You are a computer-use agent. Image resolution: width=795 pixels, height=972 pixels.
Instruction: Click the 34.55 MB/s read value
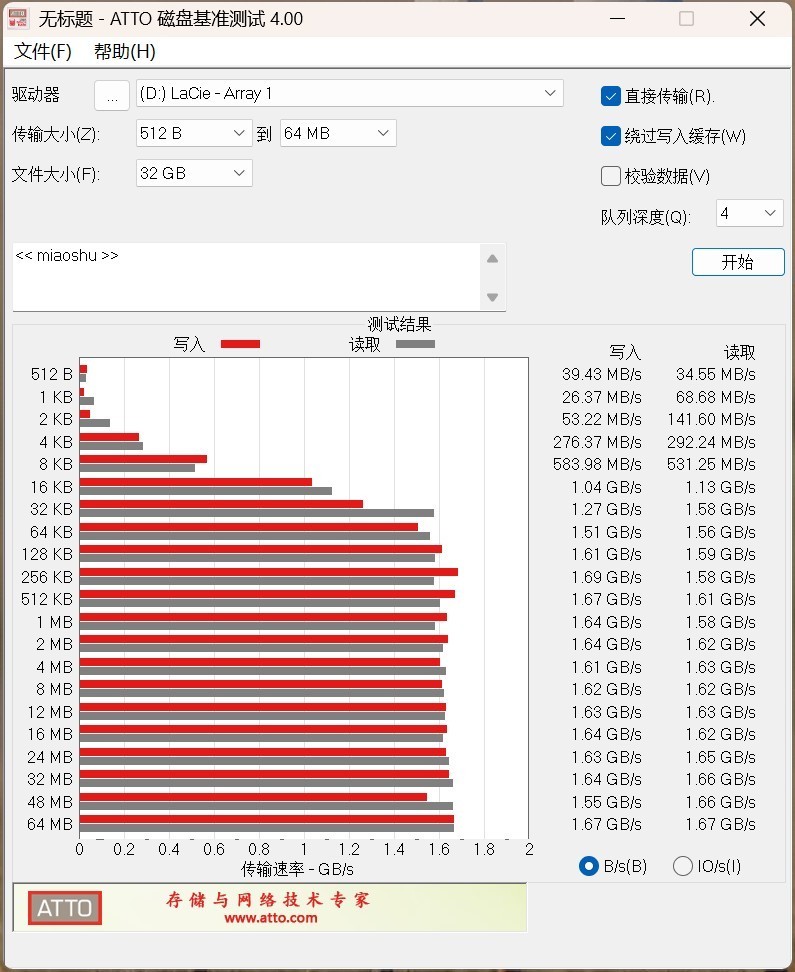tap(716, 374)
